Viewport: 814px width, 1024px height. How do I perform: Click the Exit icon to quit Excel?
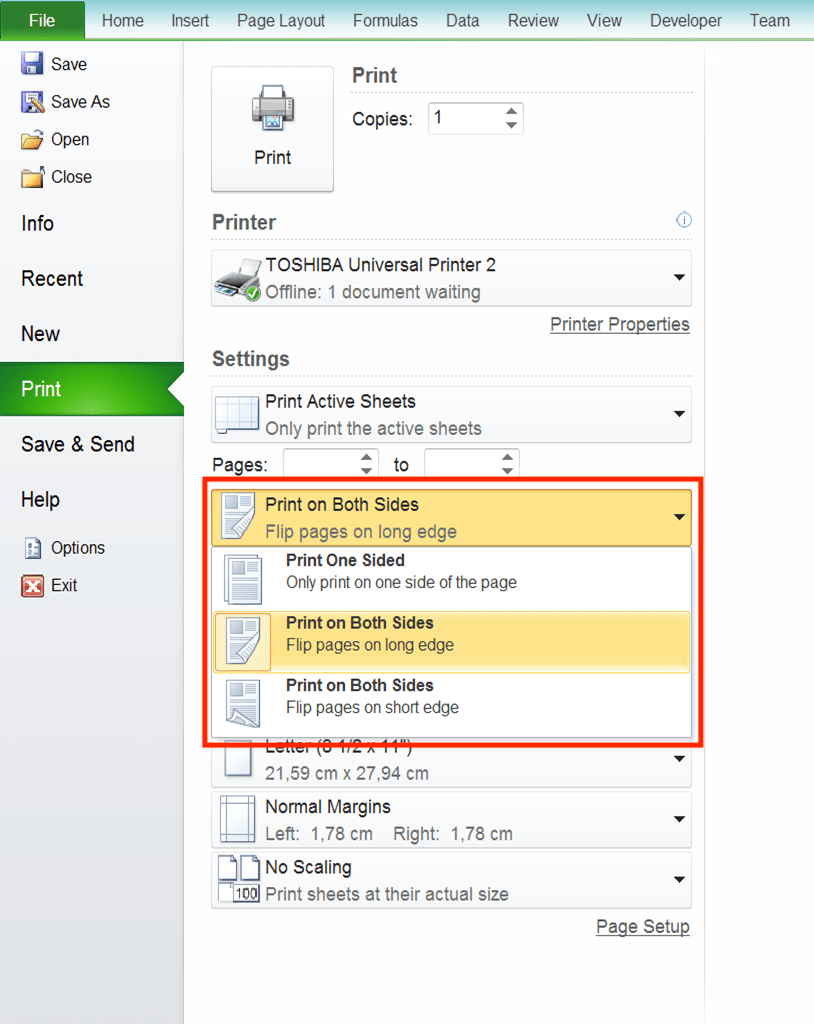point(33,586)
